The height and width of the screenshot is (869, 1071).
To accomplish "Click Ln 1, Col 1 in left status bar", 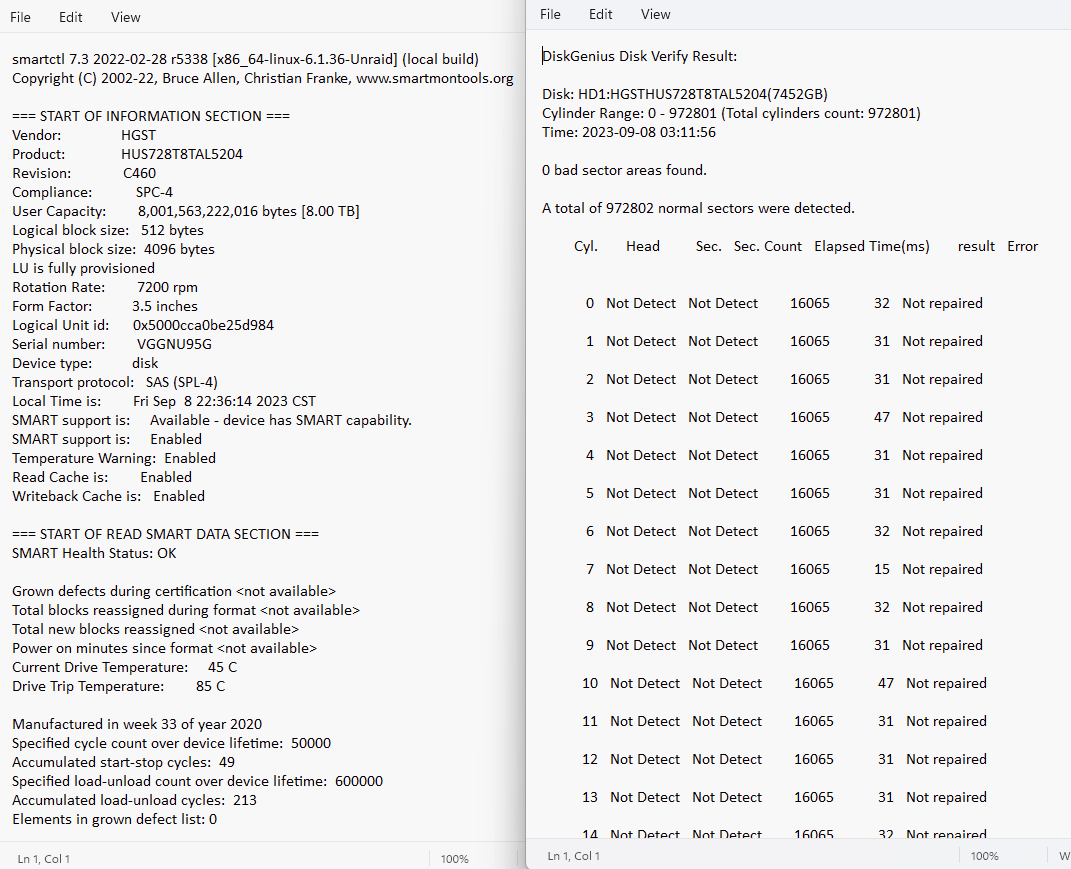I will point(44,858).
